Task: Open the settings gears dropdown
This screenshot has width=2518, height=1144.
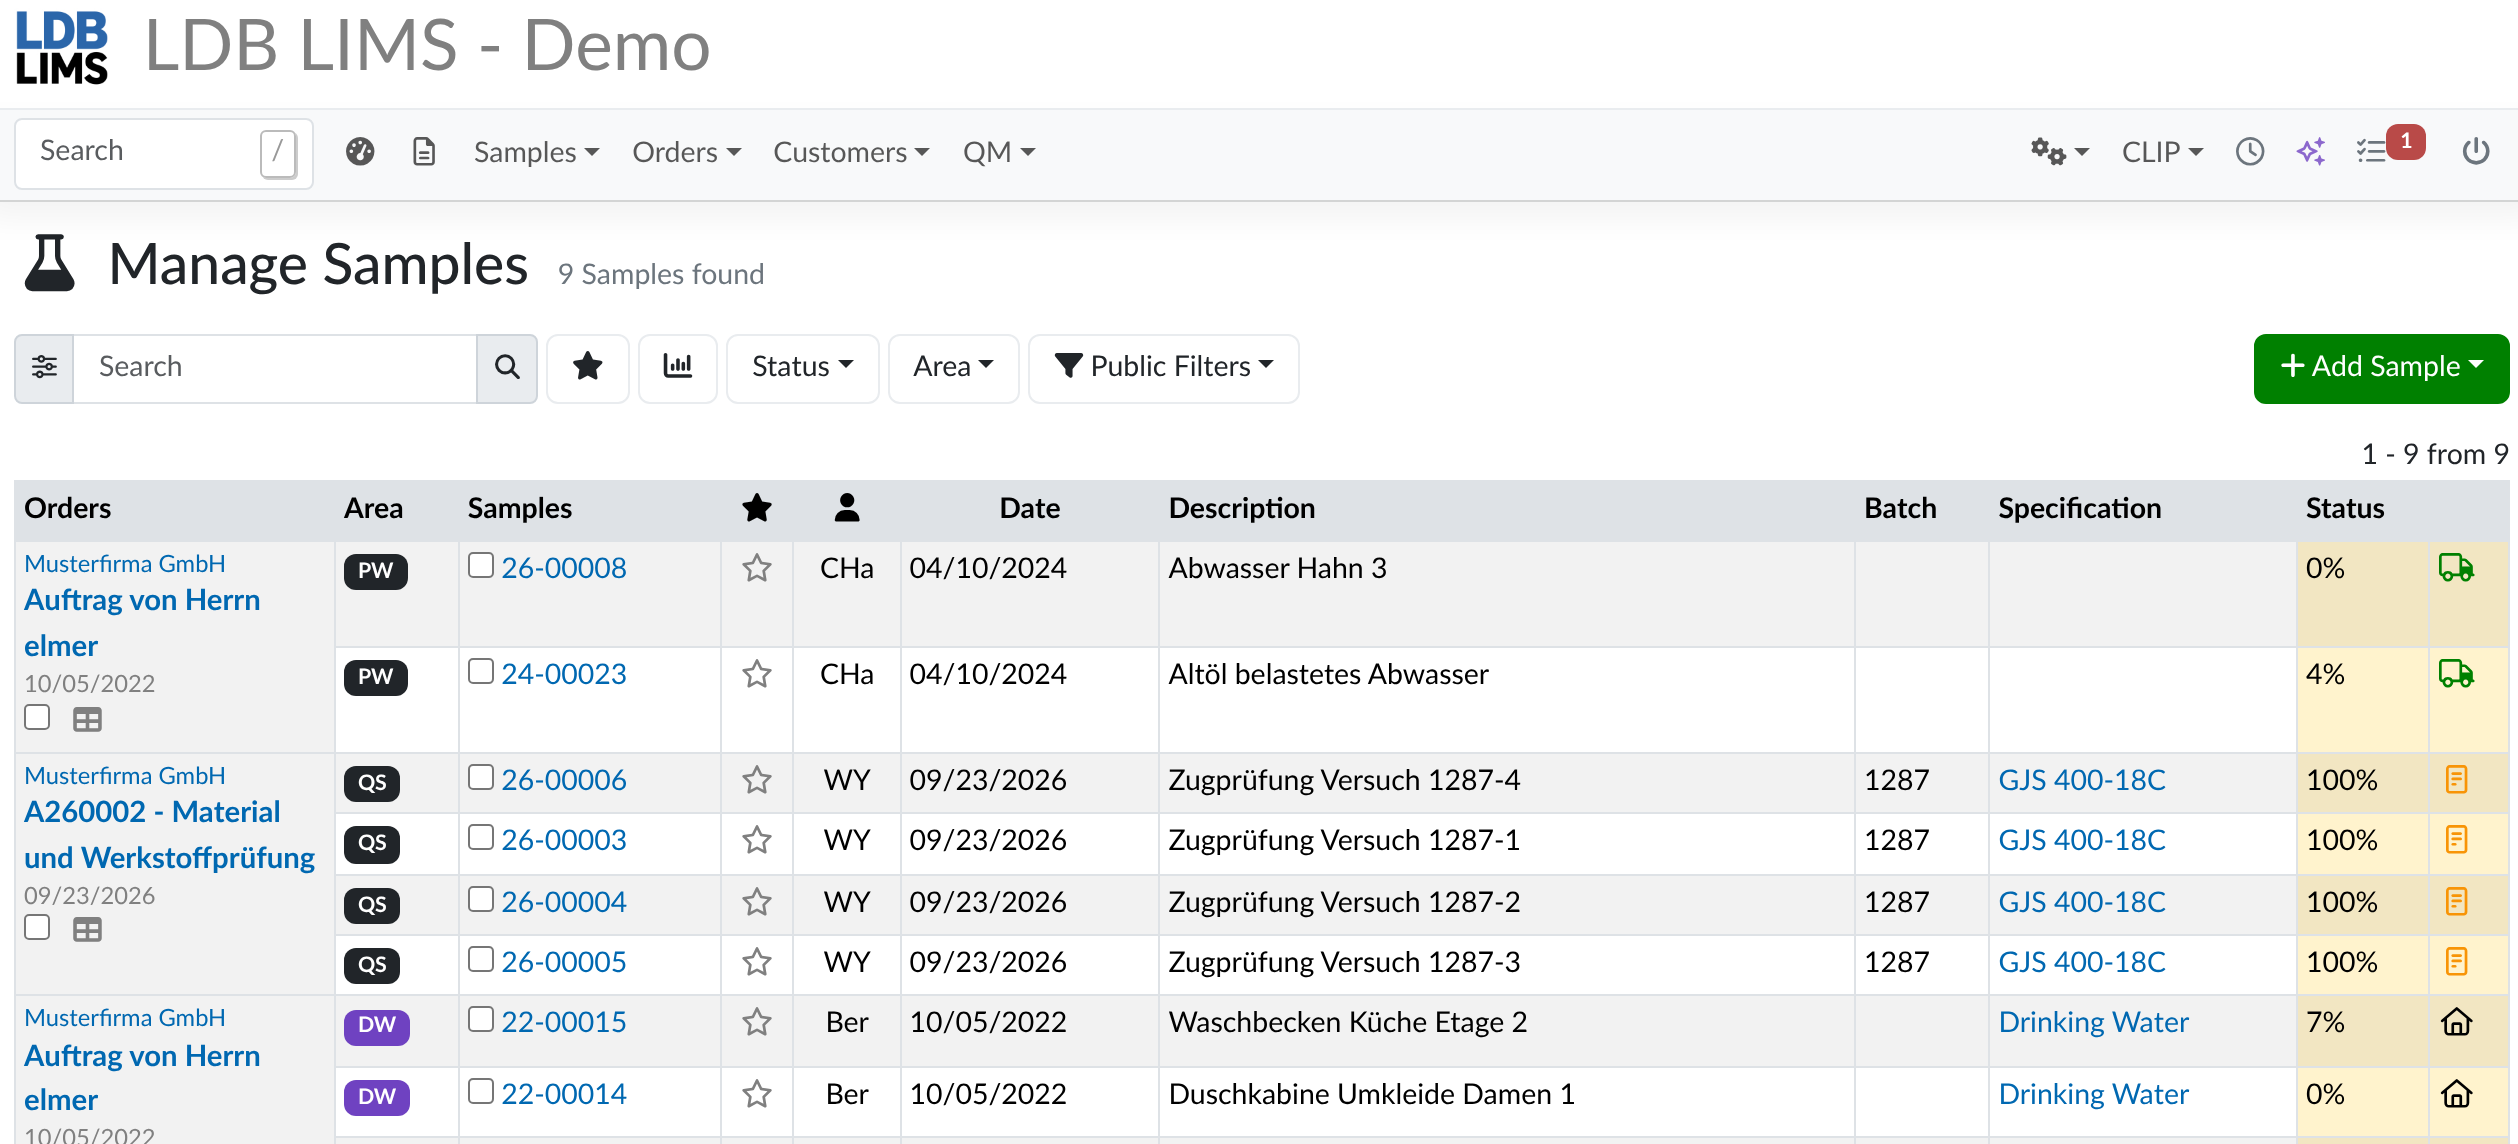Action: [x=2059, y=152]
